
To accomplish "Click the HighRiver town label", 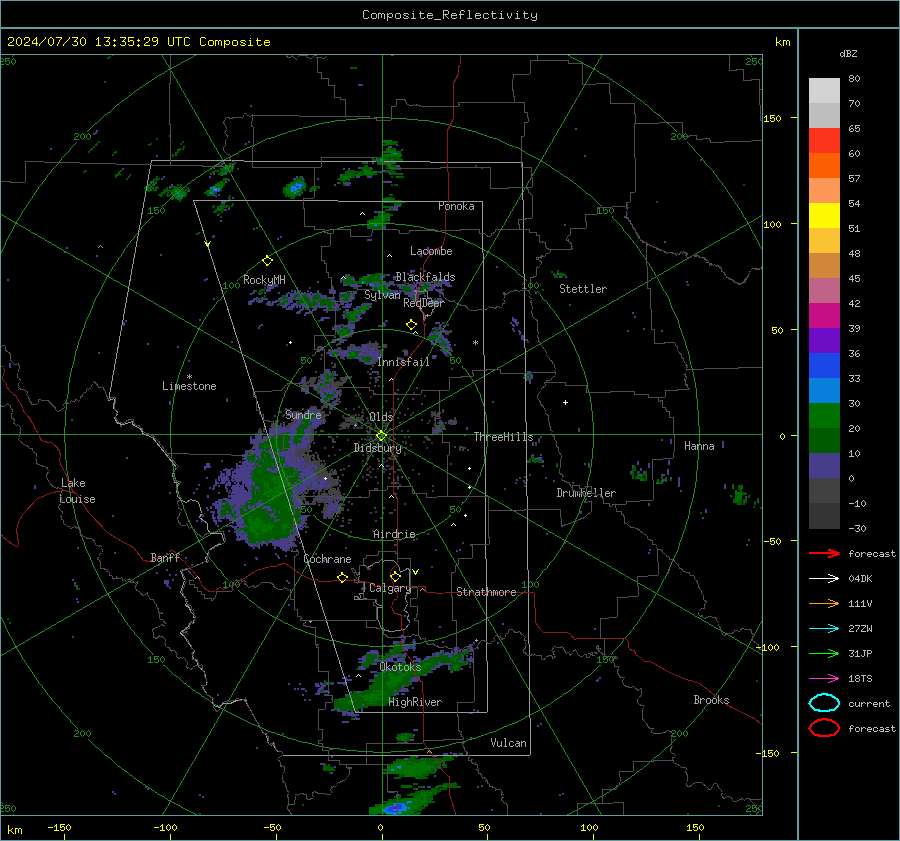I will click(x=414, y=702).
